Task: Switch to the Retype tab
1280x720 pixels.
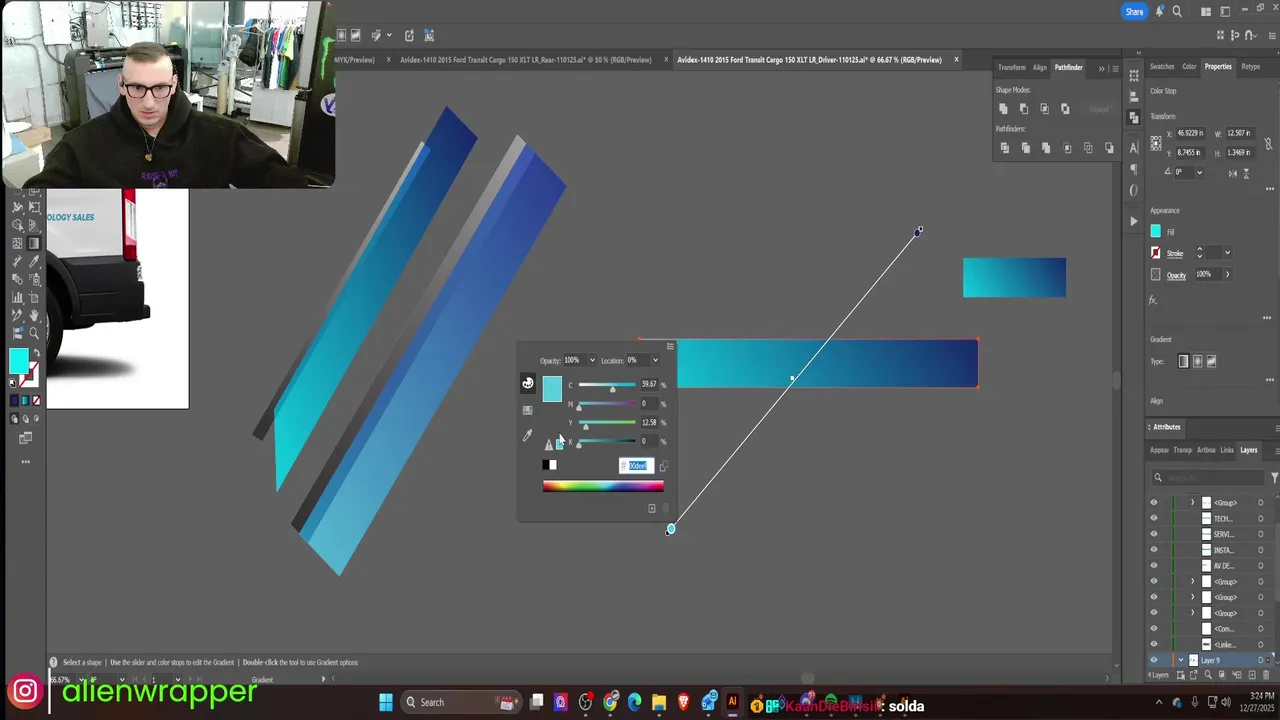Action: (x=1251, y=67)
